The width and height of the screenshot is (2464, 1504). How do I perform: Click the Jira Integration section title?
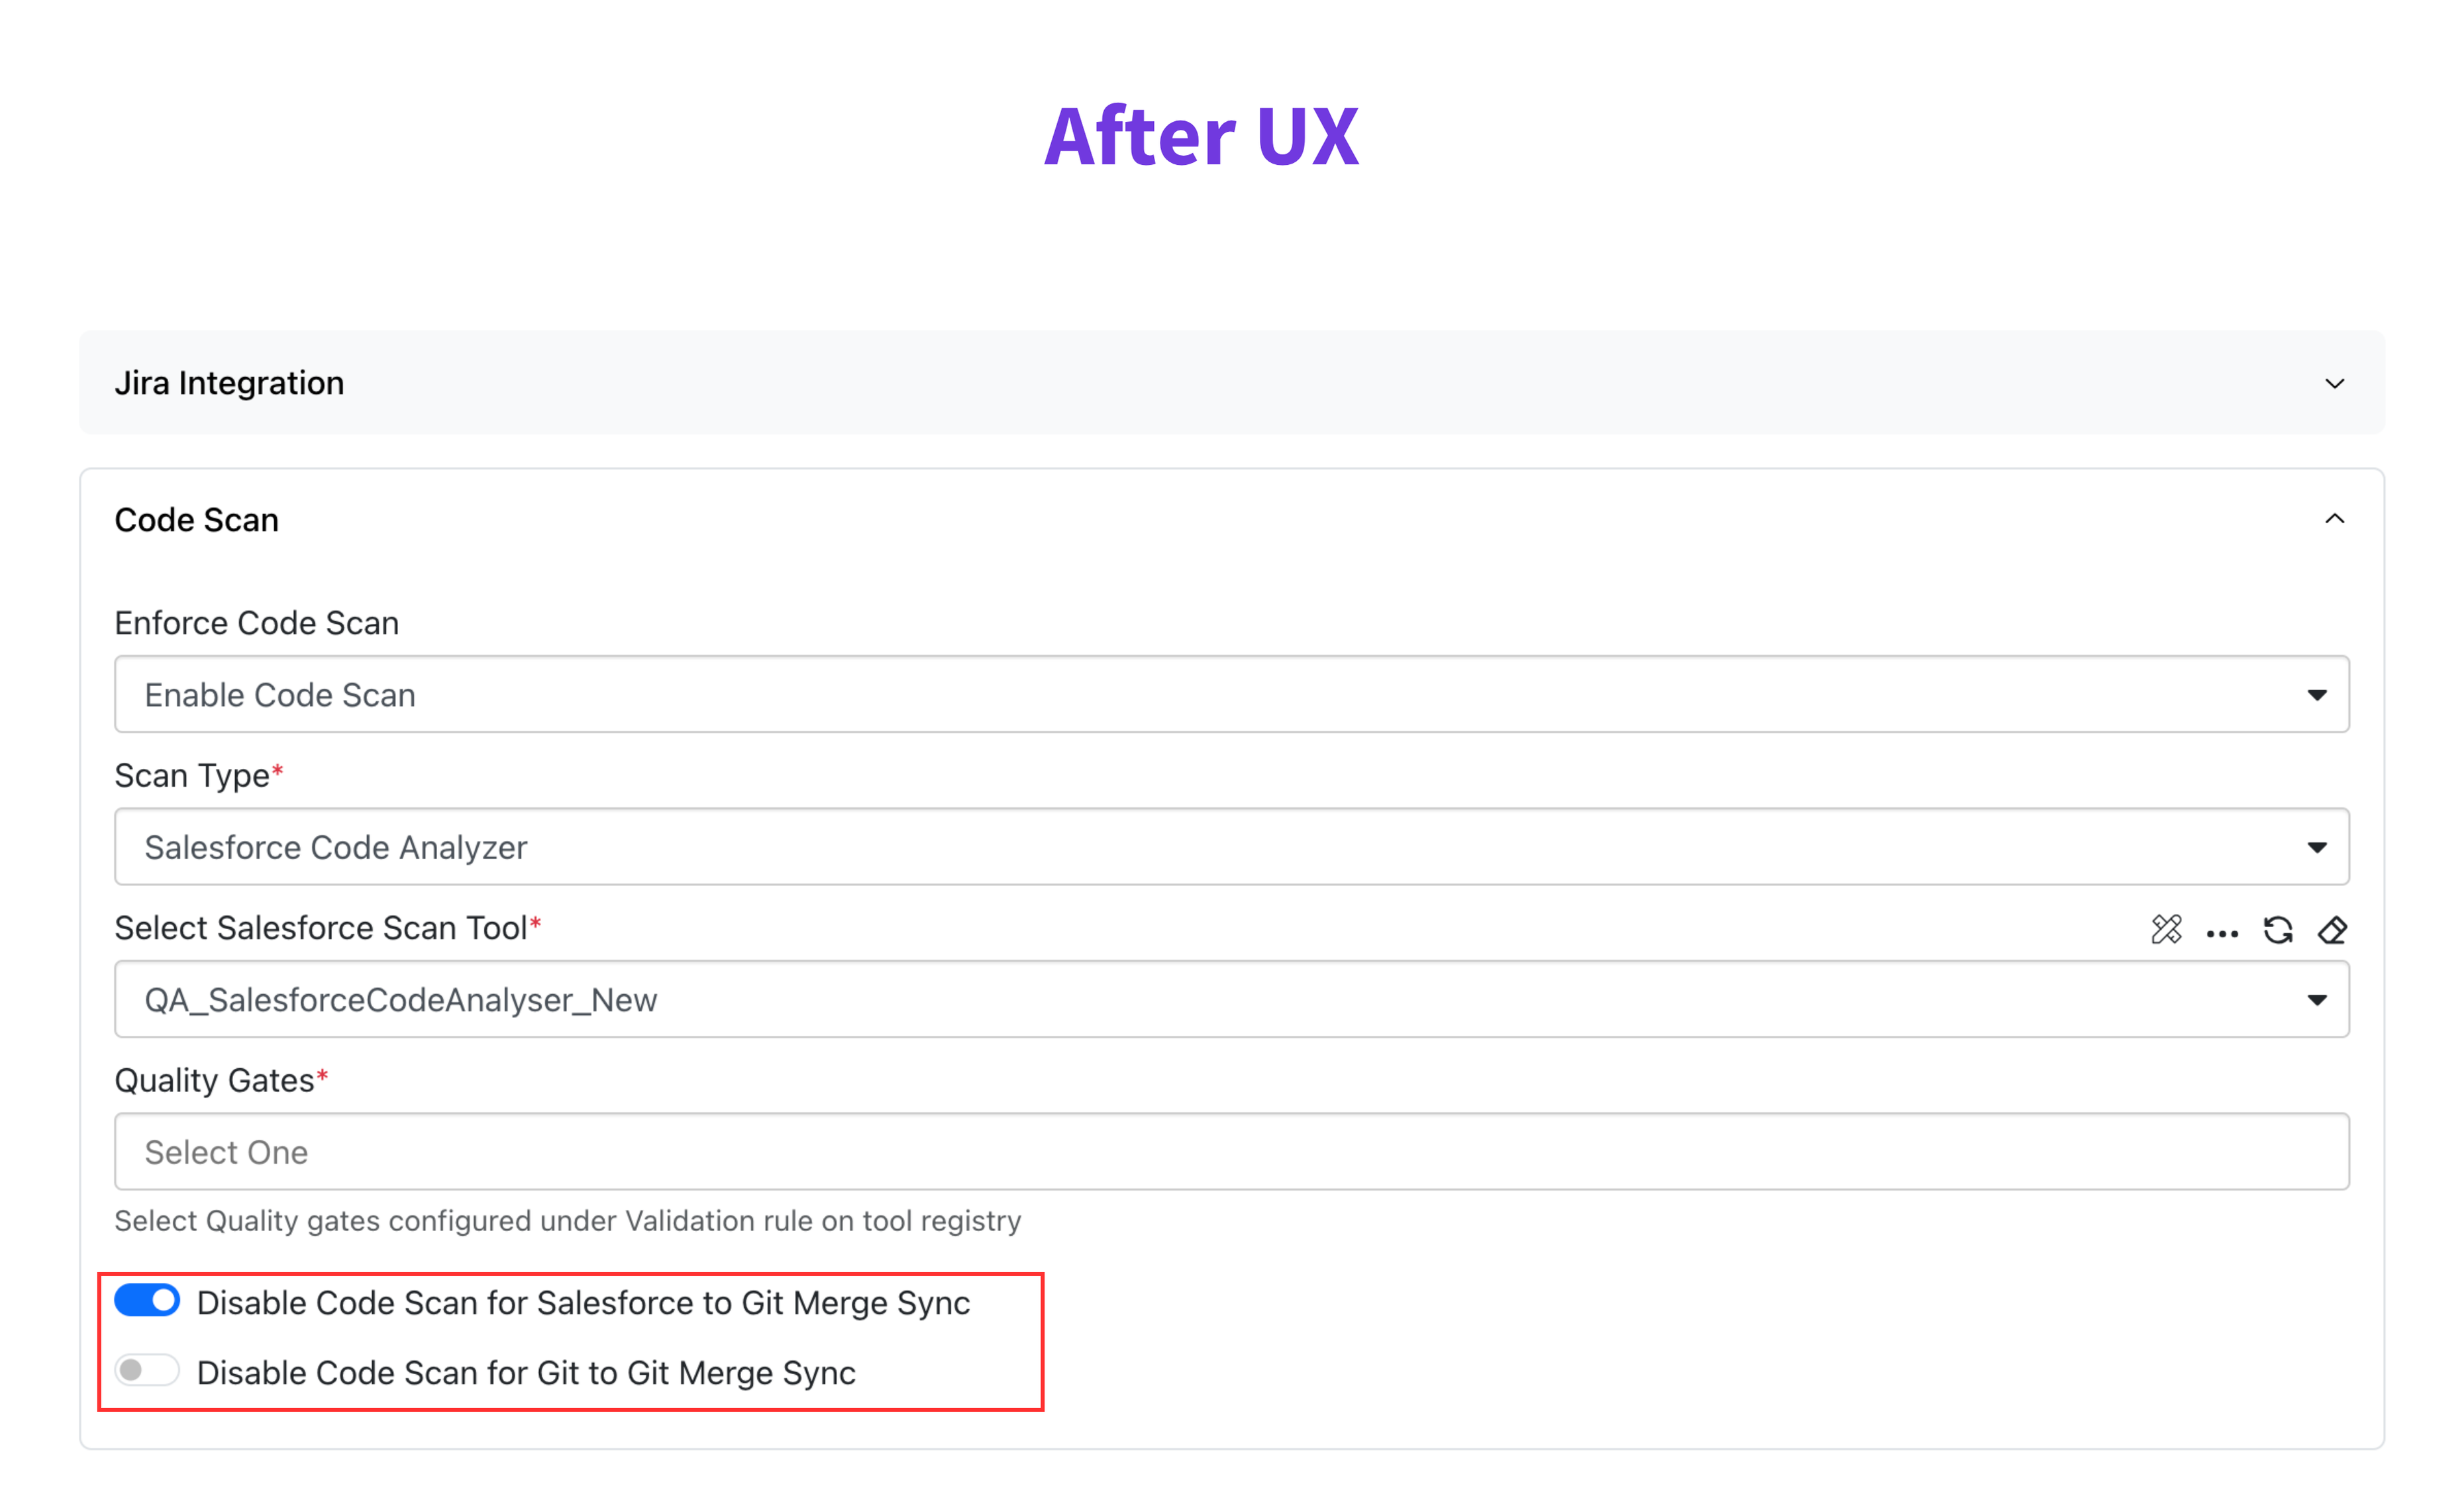[x=229, y=383]
